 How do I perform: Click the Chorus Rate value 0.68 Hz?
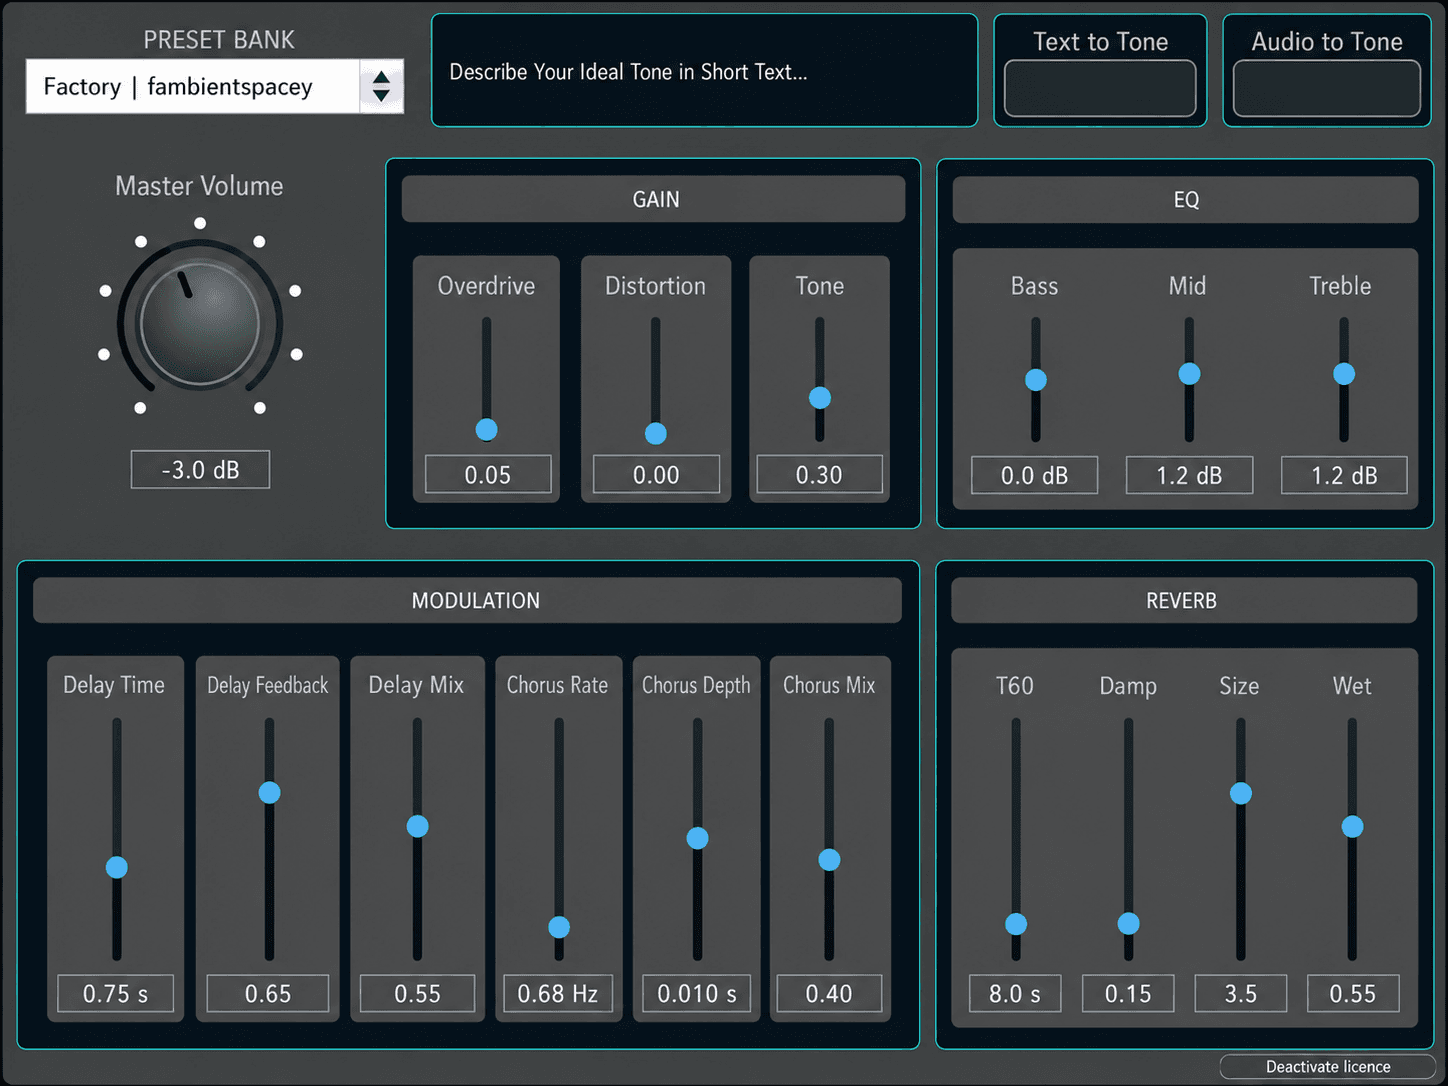558,994
